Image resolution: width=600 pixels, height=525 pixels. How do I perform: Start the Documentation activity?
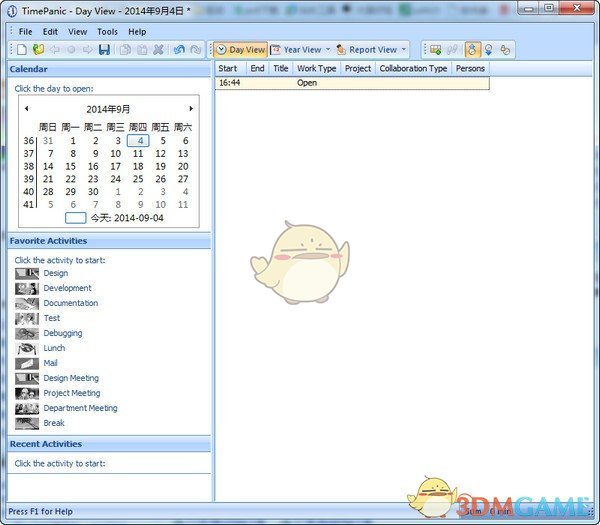click(x=70, y=303)
